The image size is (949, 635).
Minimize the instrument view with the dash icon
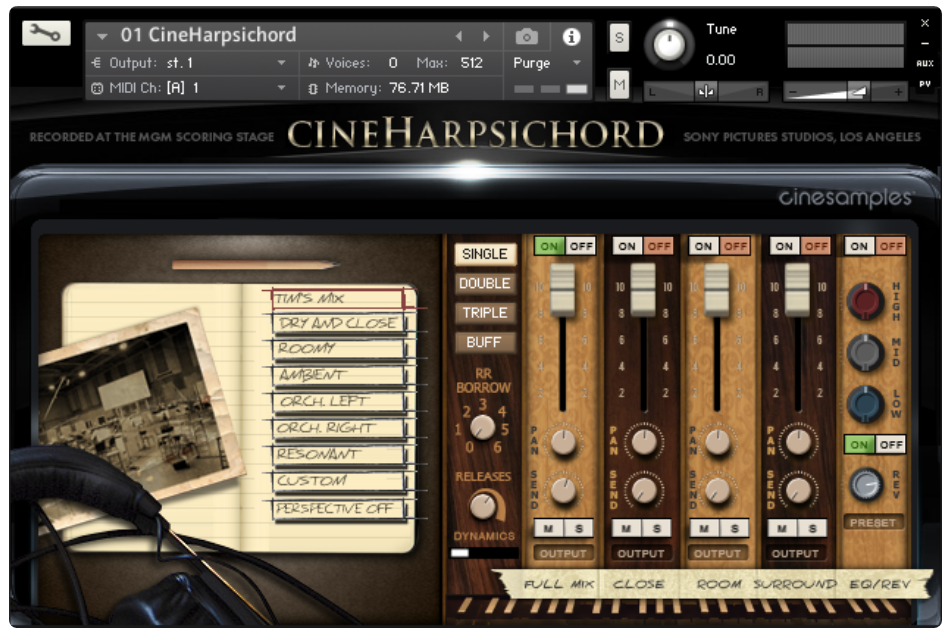pos(925,44)
